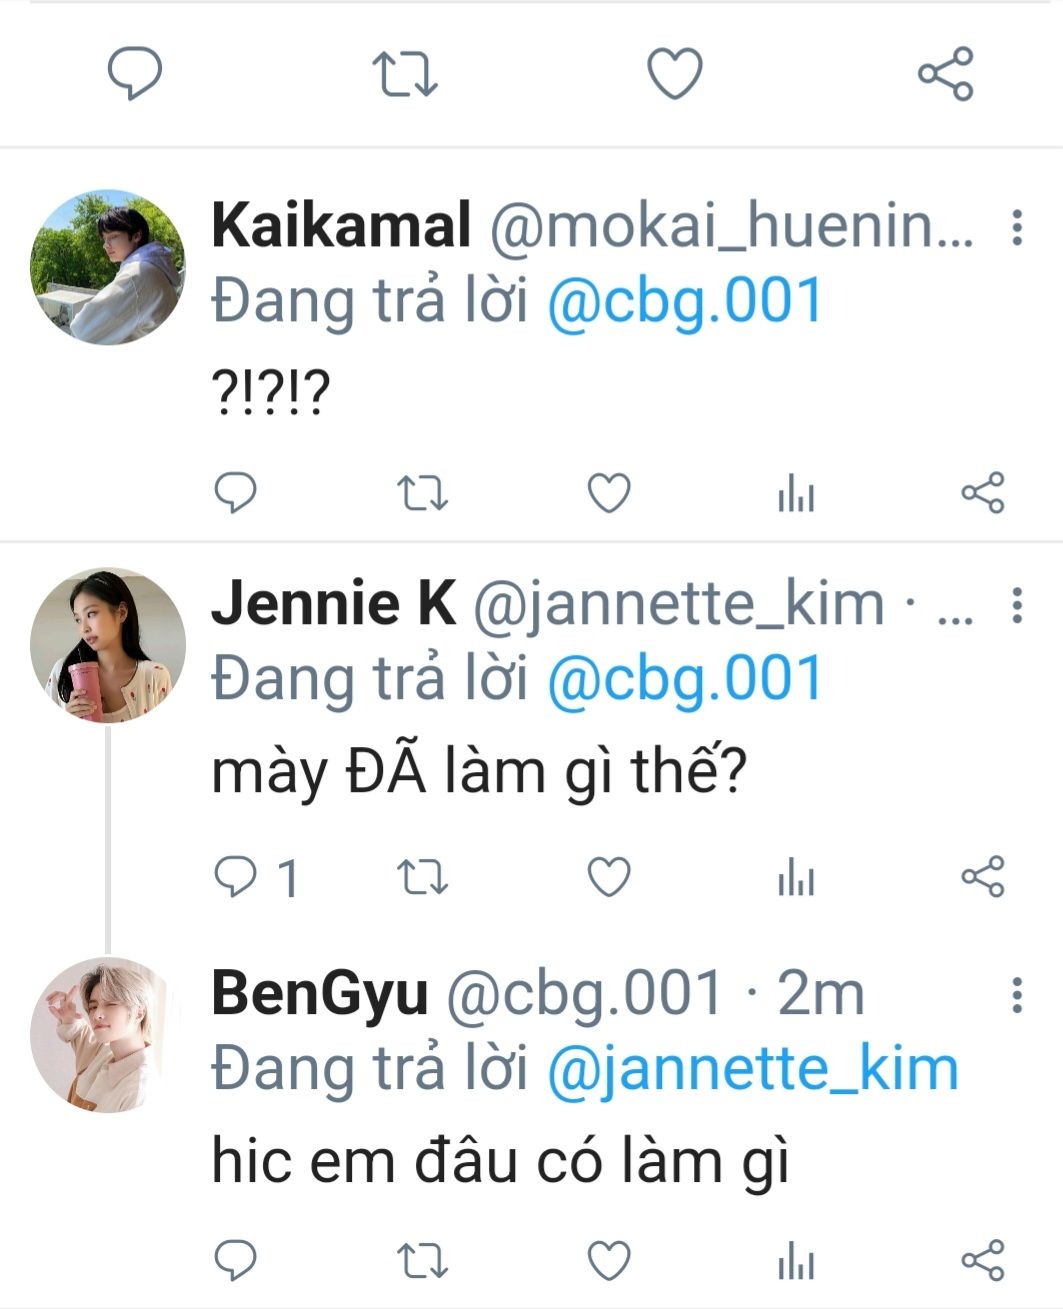Share the main tweet at top
This screenshot has height=1309, width=1063.
coord(945,74)
